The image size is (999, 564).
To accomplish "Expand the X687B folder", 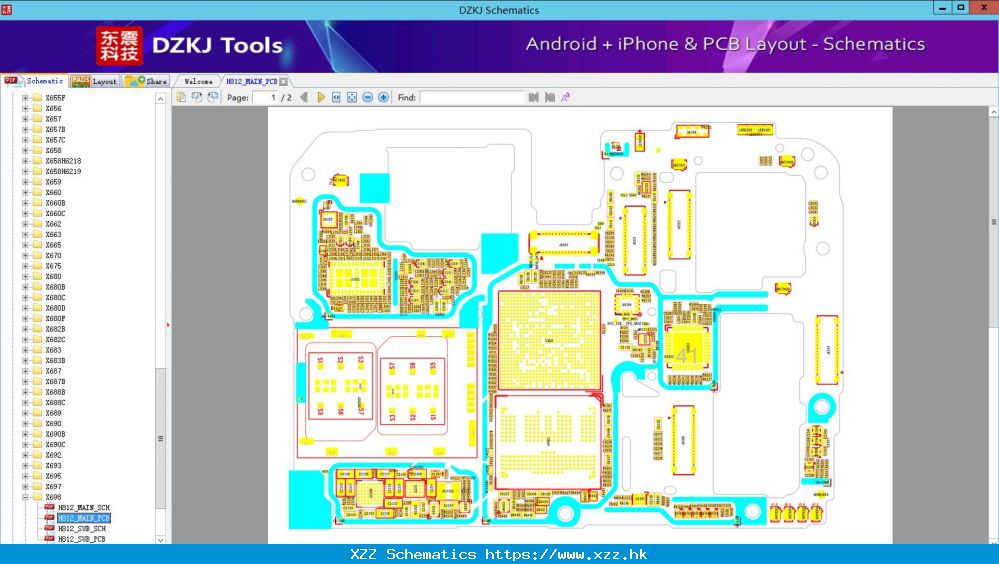I will [x=25, y=382].
